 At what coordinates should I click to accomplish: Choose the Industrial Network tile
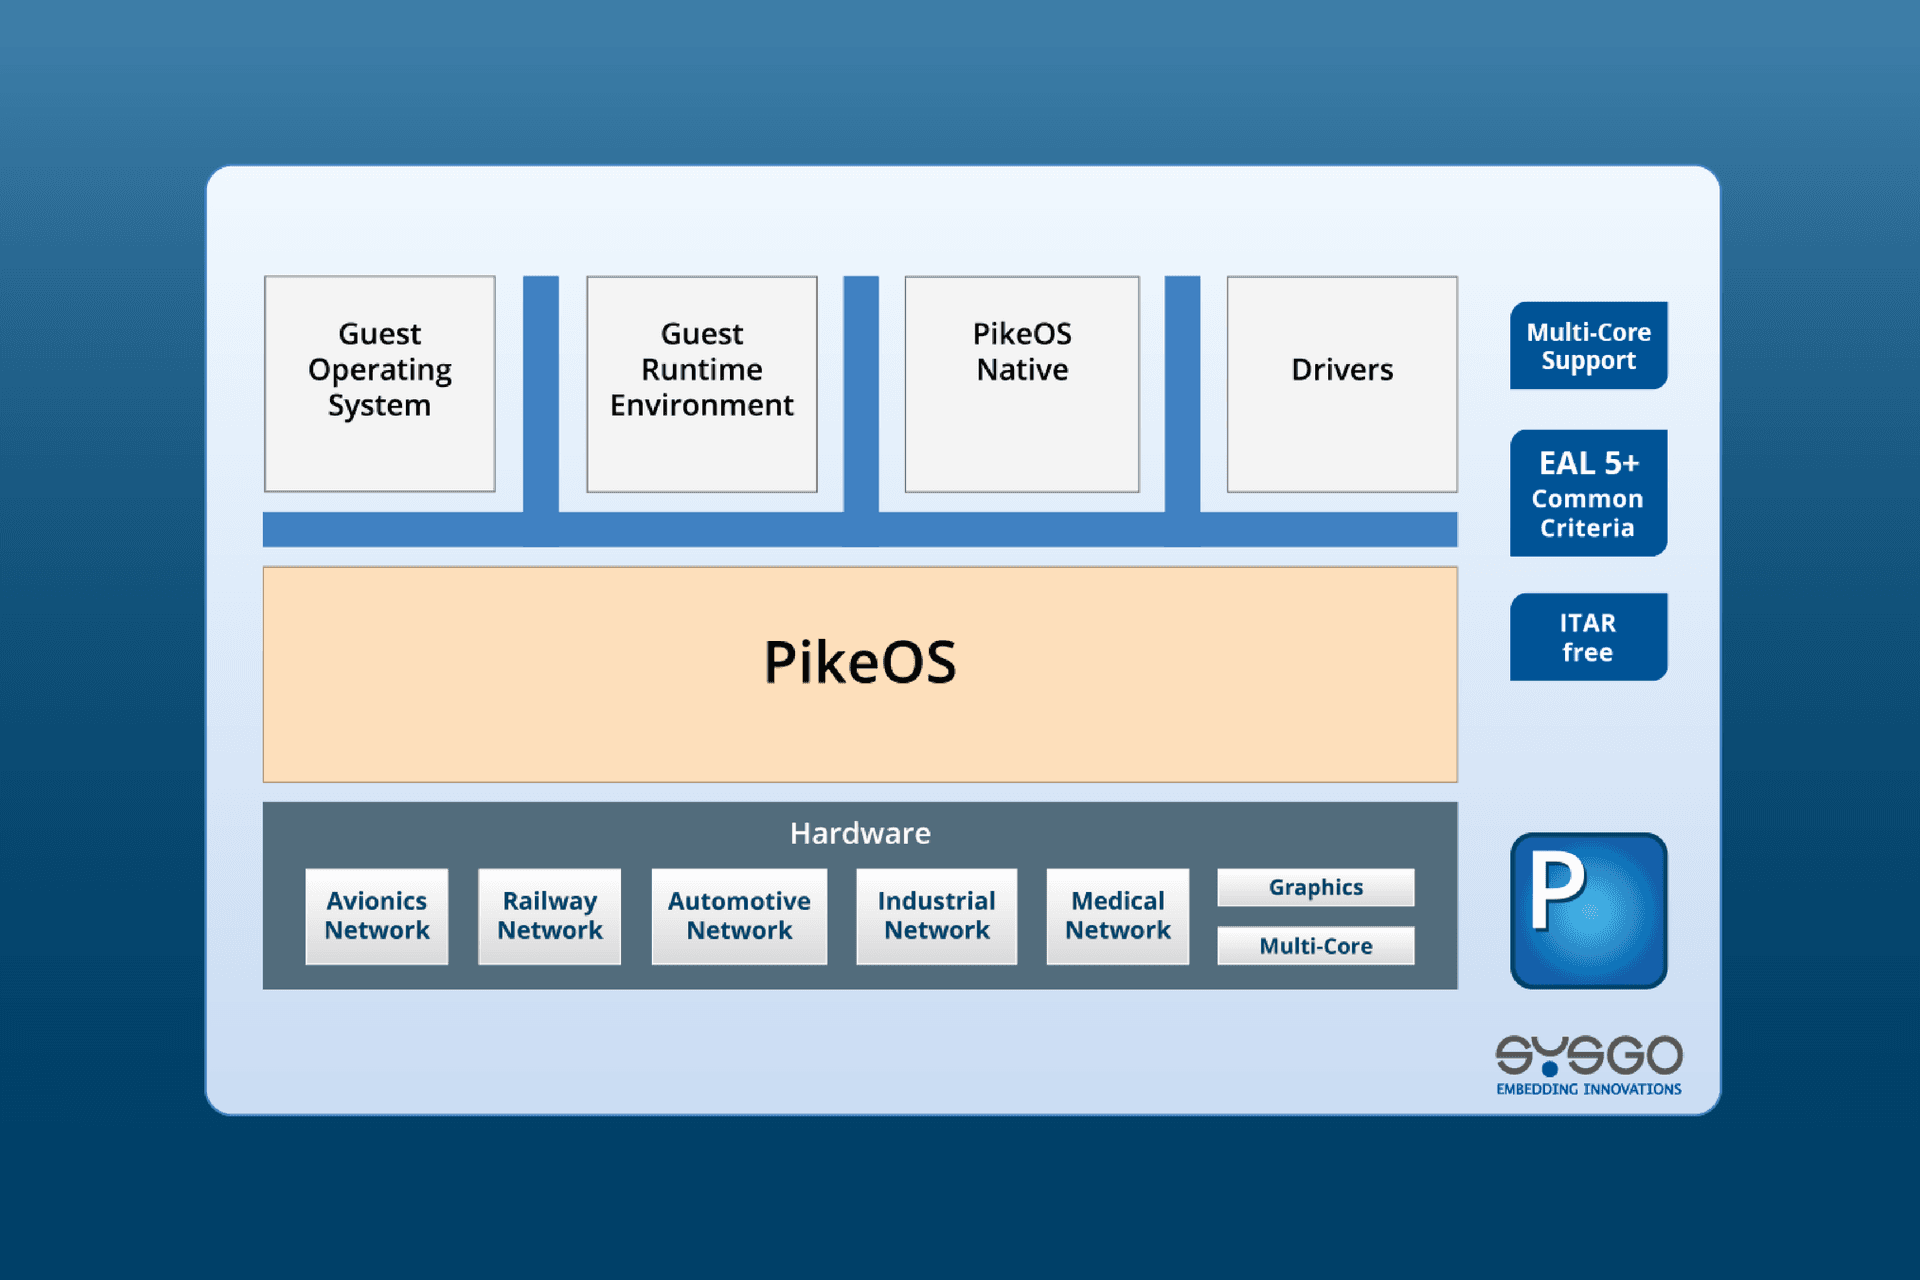pos(936,916)
